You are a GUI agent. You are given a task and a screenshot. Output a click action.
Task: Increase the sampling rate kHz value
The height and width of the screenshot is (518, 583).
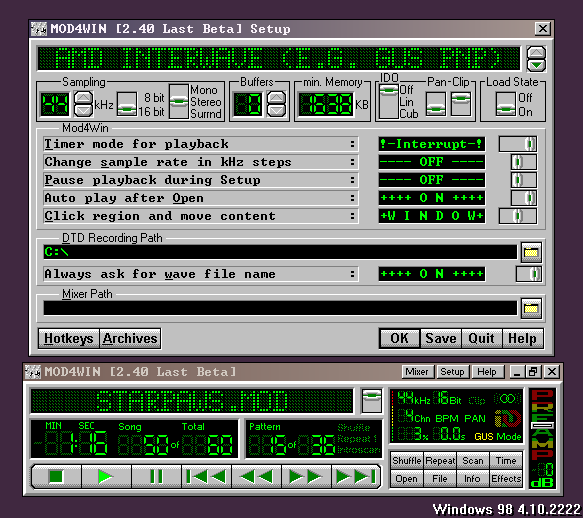coord(83,98)
